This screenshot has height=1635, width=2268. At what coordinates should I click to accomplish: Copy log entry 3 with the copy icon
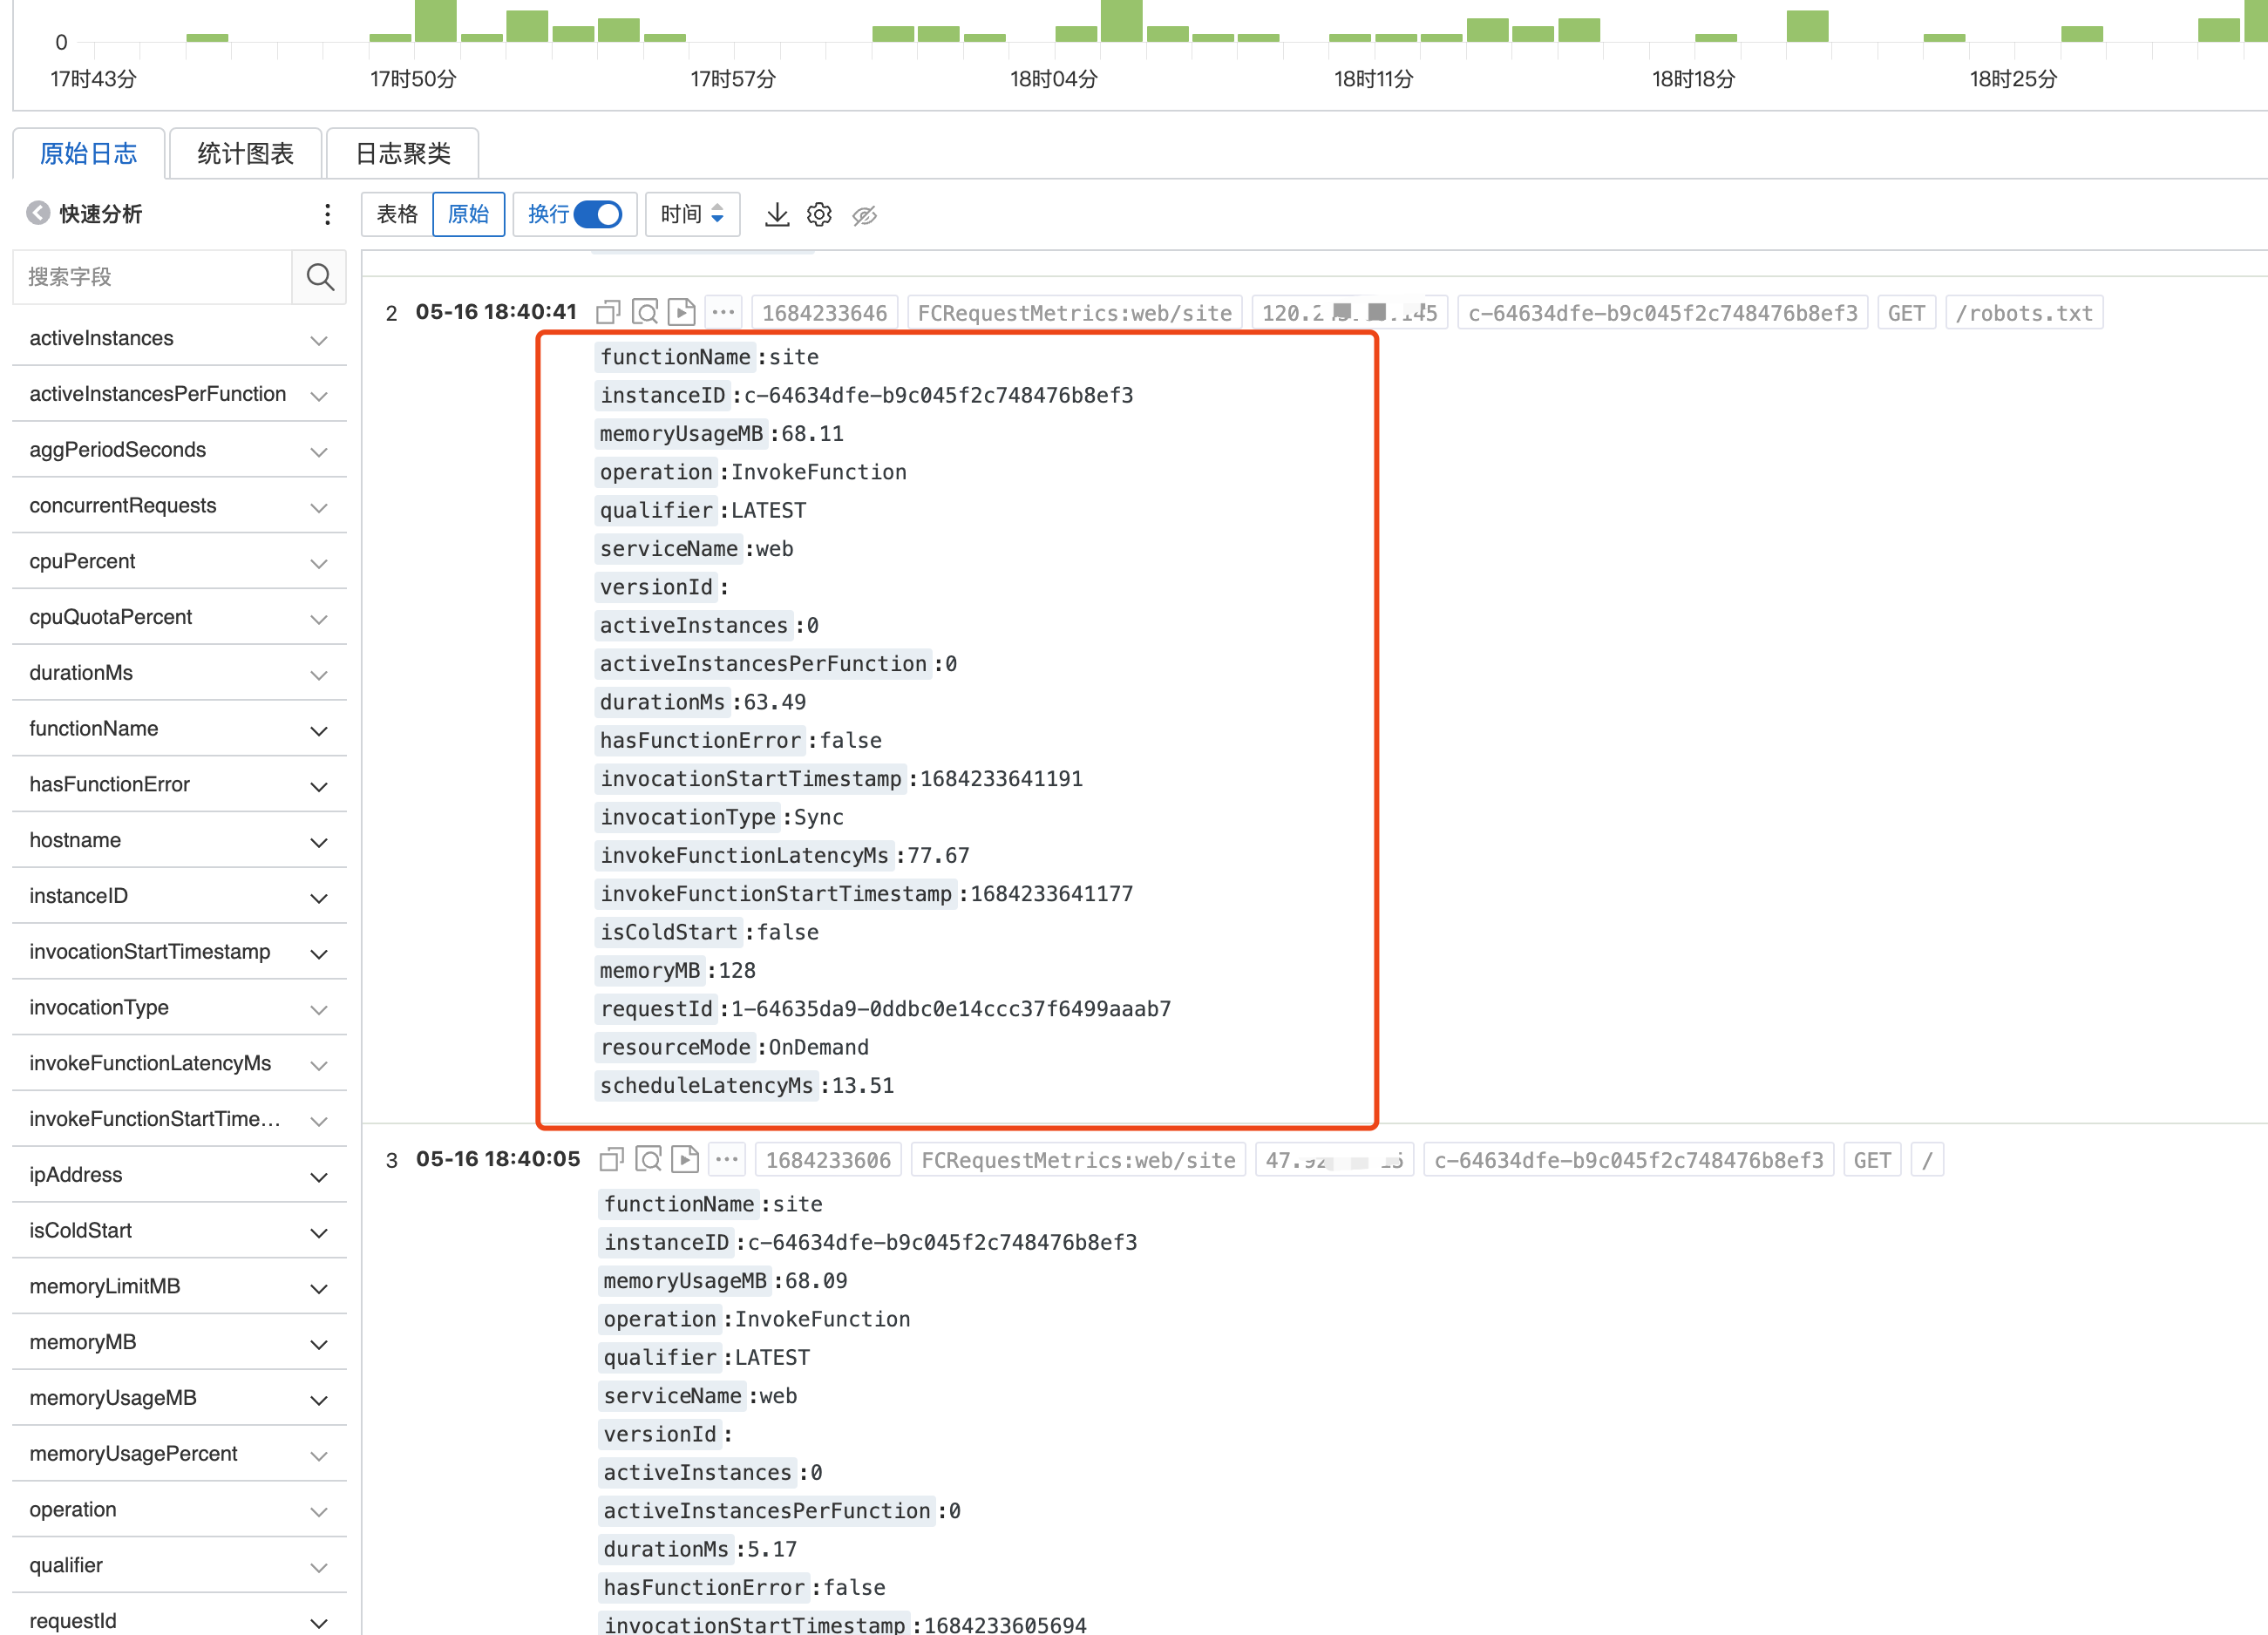[611, 1160]
